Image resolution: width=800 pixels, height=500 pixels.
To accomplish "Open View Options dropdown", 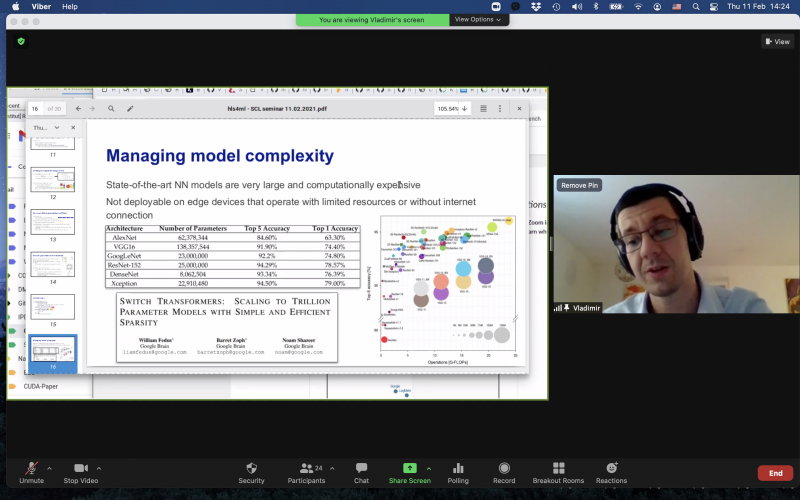I will pos(478,19).
